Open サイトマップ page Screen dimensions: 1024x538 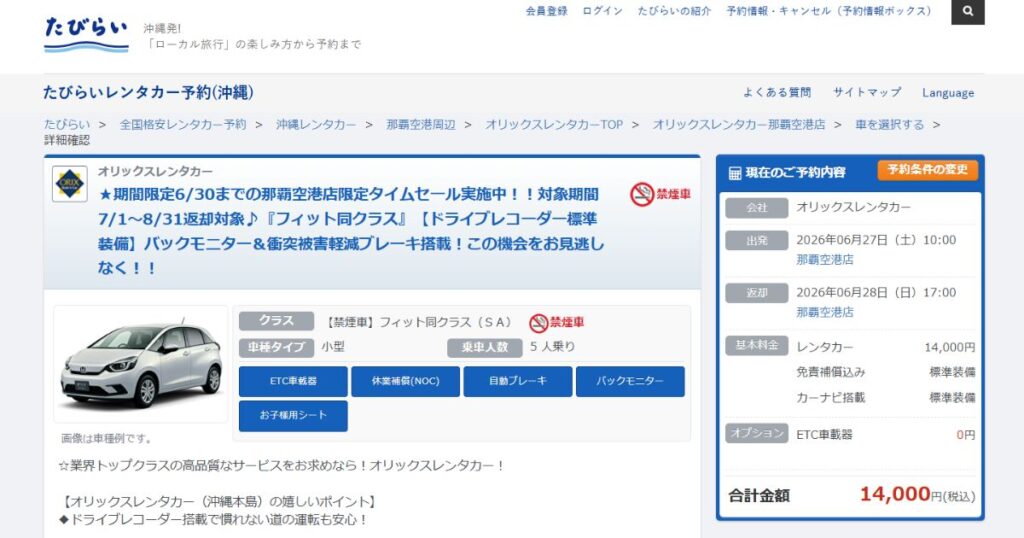pyautogui.click(x=867, y=93)
